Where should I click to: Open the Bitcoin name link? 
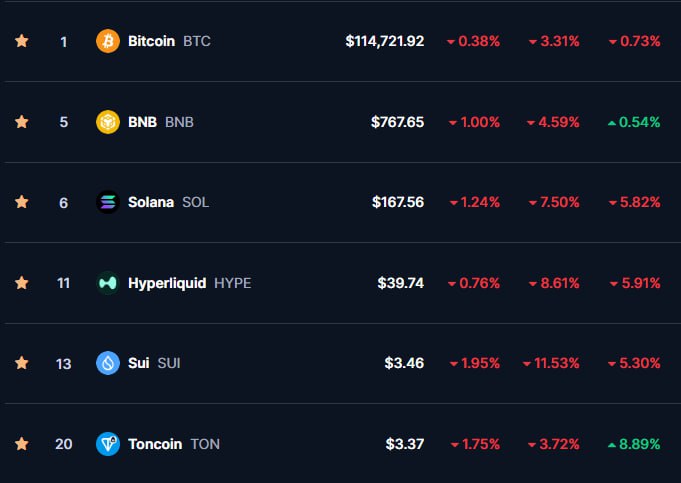[x=151, y=41]
